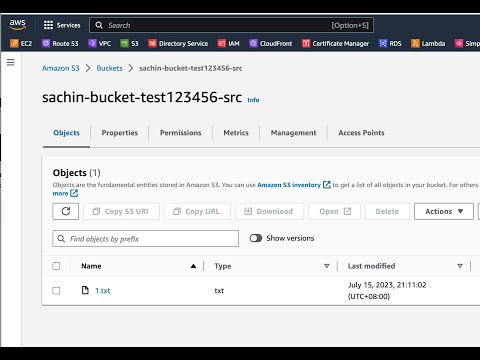
Task: Switch to the Properties tab
Action: (x=120, y=133)
